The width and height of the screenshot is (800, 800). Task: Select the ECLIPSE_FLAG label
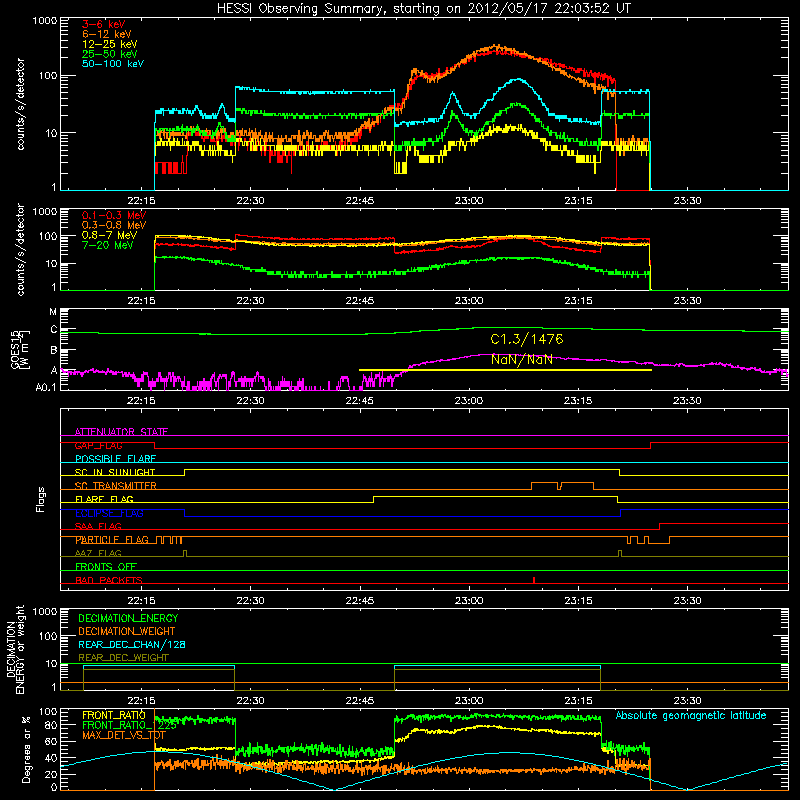[x=109, y=513]
